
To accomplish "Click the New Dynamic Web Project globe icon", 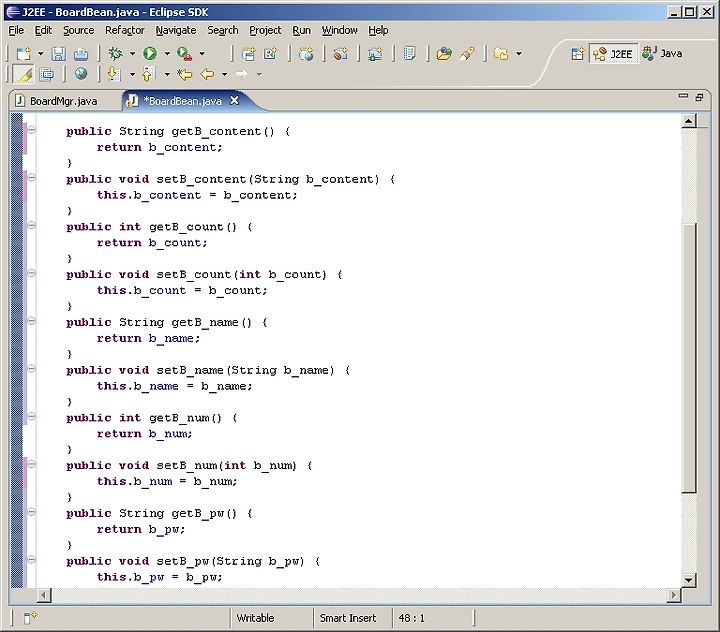I will [x=306, y=54].
